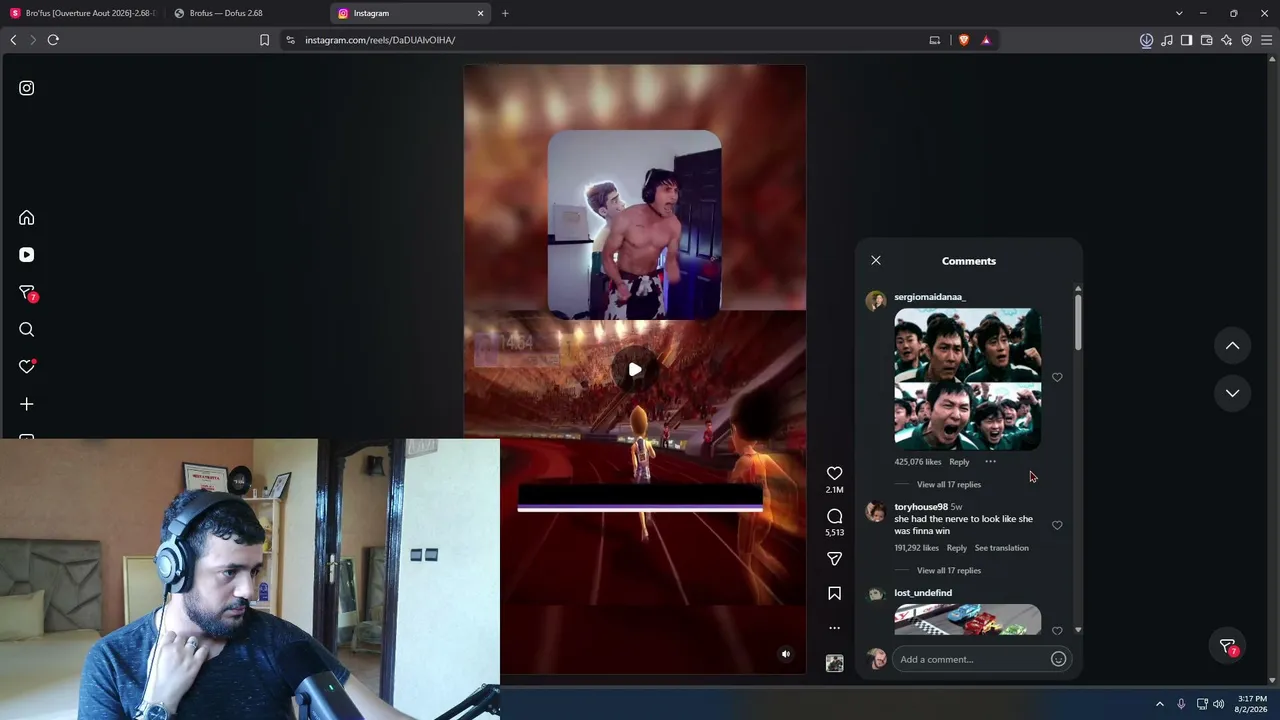Toggle the browser sidebar panel

click(1186, 40)
